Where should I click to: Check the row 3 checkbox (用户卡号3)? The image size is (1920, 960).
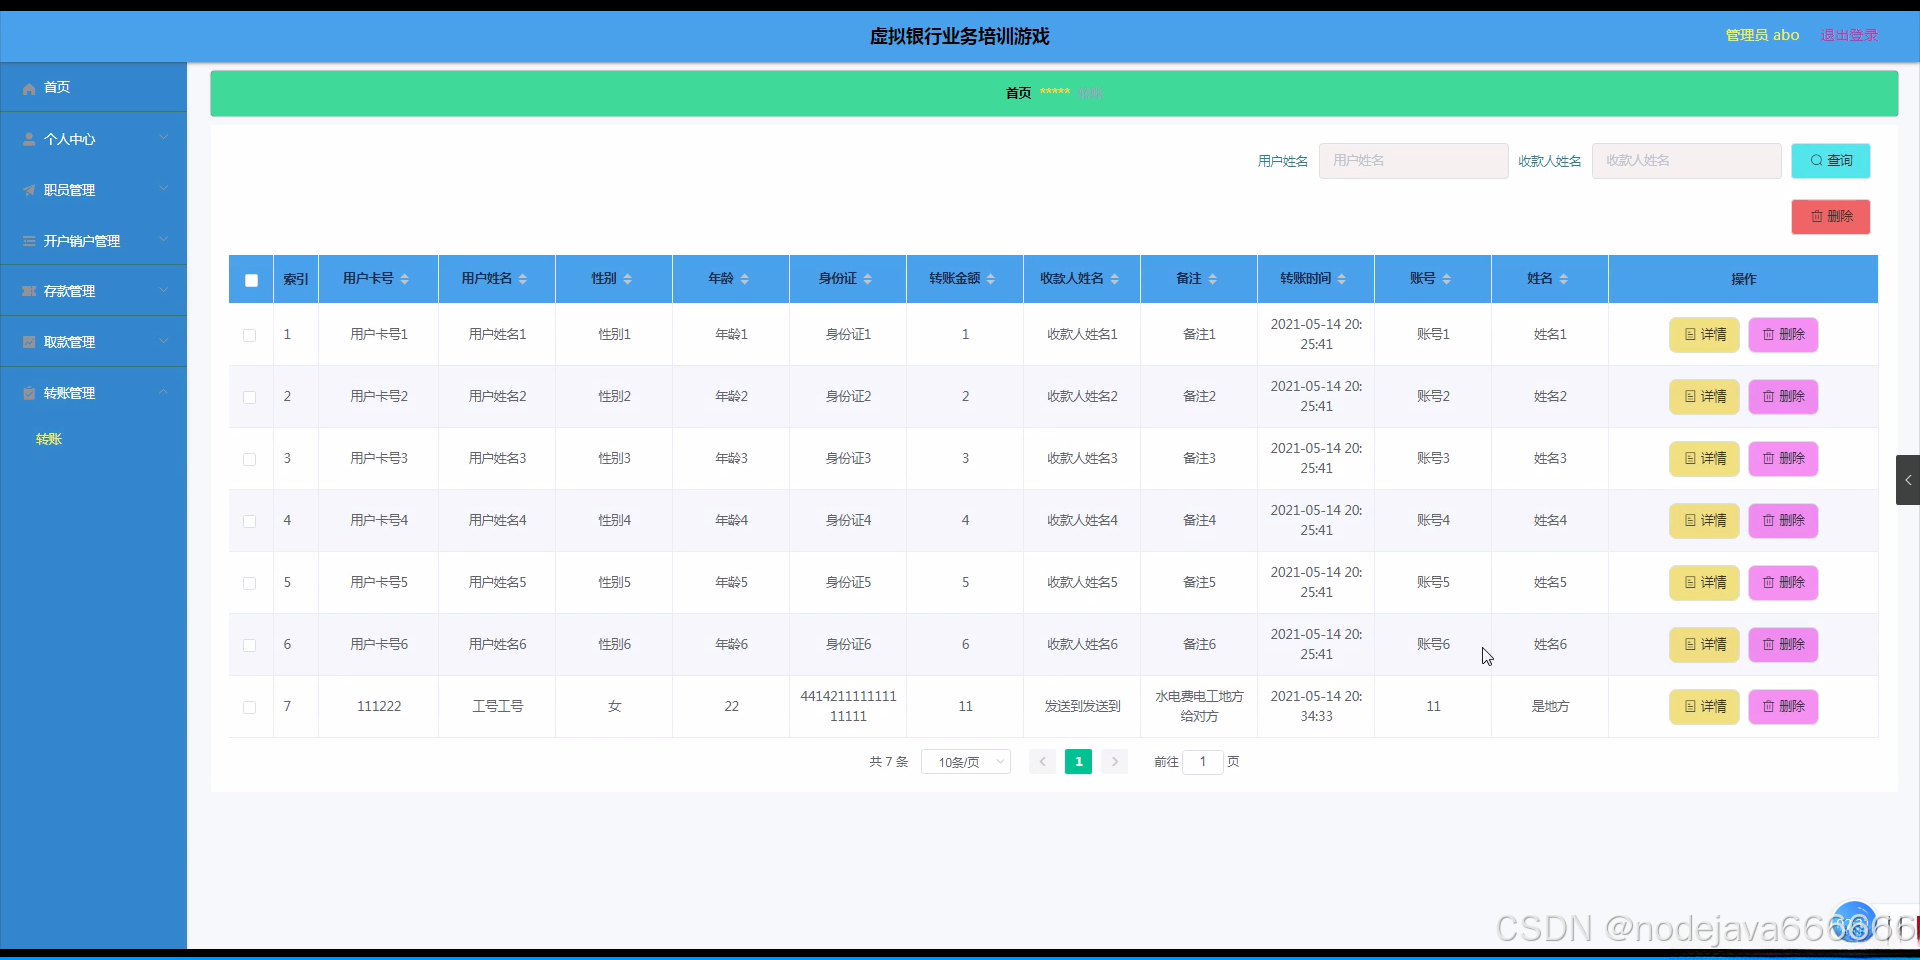pyautogui.click(x=250, y=459)
